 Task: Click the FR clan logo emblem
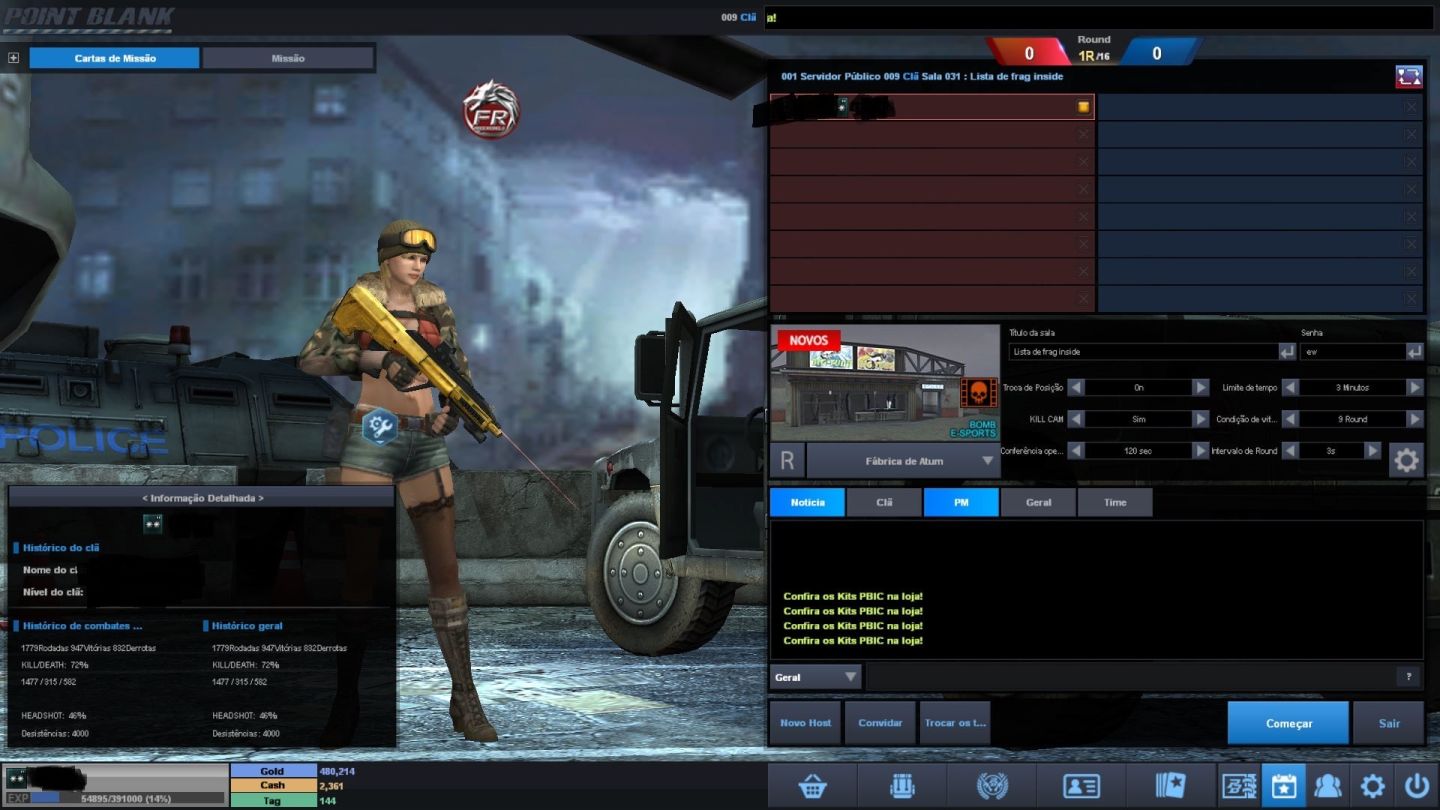pyautogui.click(x=491, y=109)
